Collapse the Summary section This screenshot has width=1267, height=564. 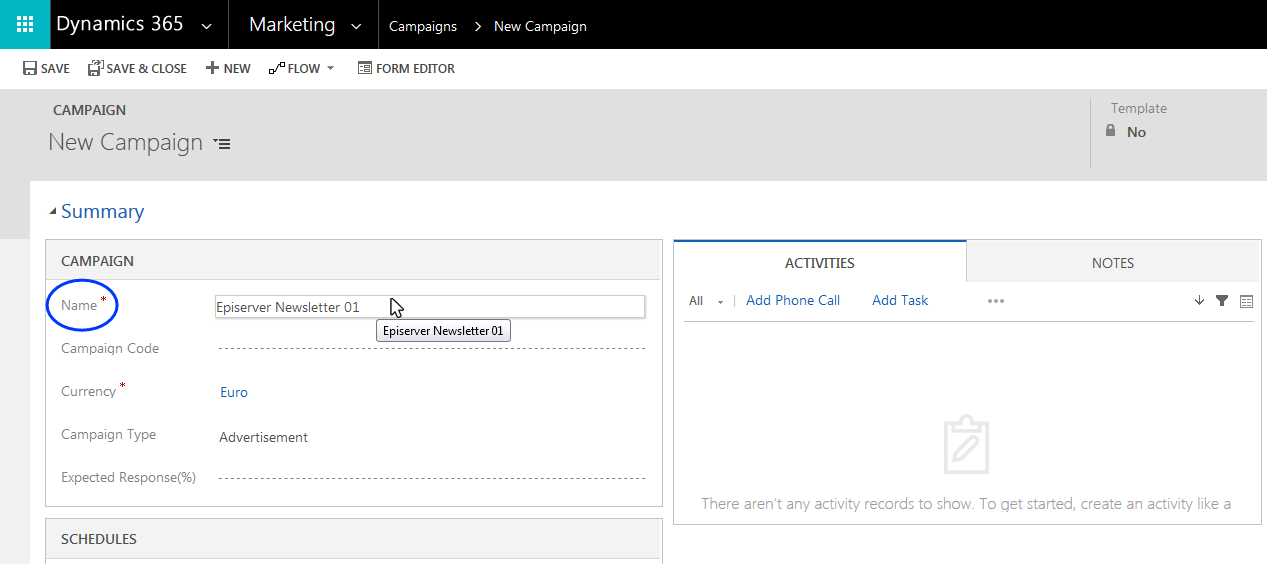(x=53, y=212)
